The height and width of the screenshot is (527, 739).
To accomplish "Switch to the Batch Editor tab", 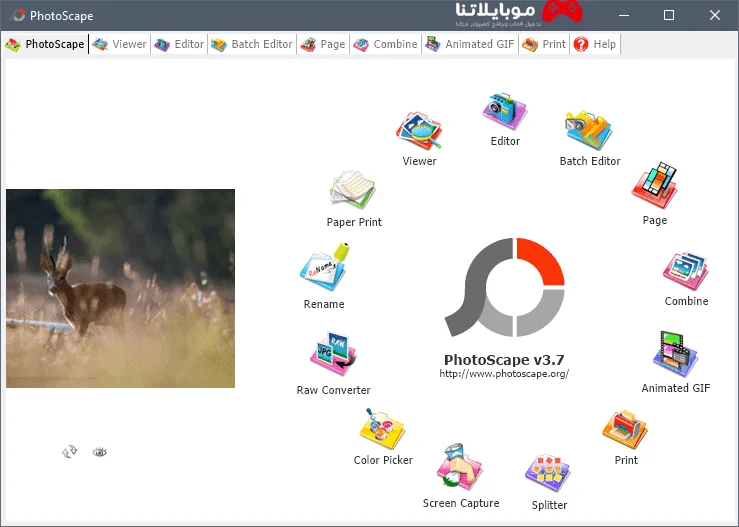I will click(x=252, y=44).
